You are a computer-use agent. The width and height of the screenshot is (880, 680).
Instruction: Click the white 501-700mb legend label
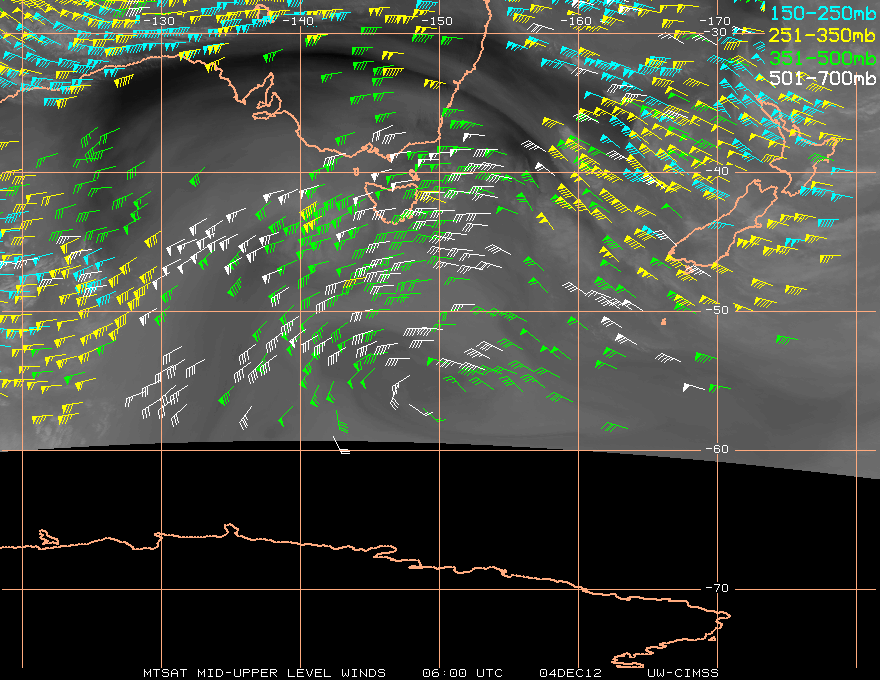click(822, 78)
